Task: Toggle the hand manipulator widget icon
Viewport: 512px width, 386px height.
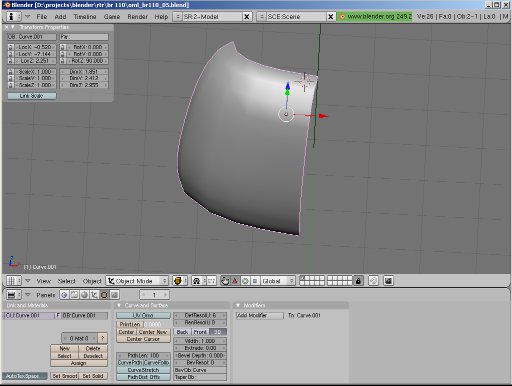Action: pos(225,281)
